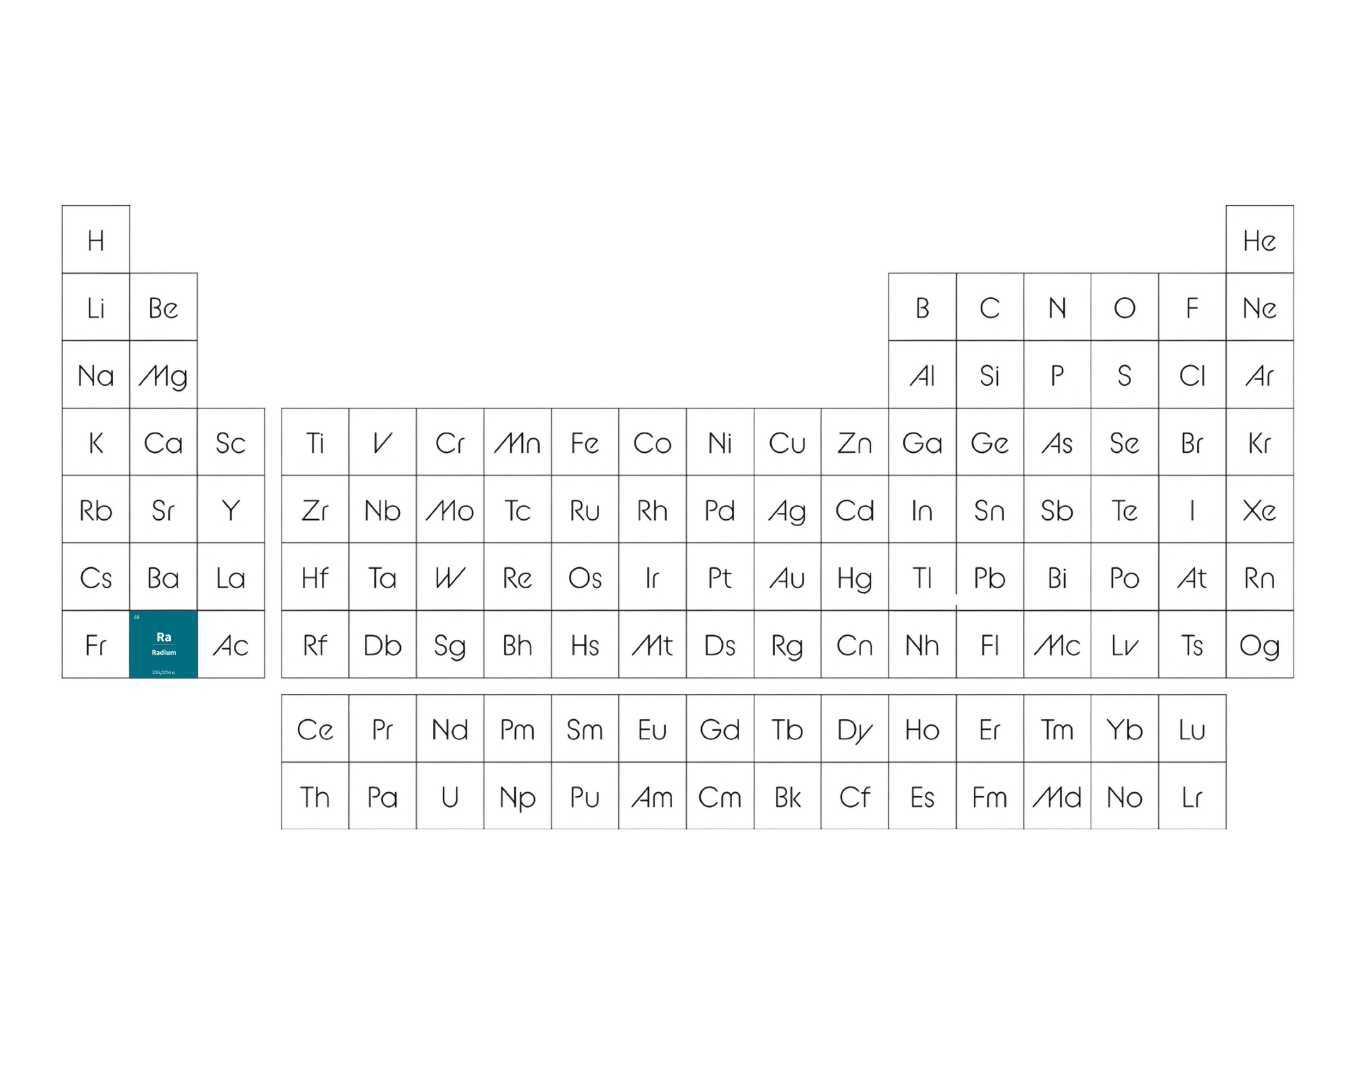Select the Francium (Fr) element cell
Image resolution: width=1350 pixels, height=1080 pixels.
tap(96, 645)
